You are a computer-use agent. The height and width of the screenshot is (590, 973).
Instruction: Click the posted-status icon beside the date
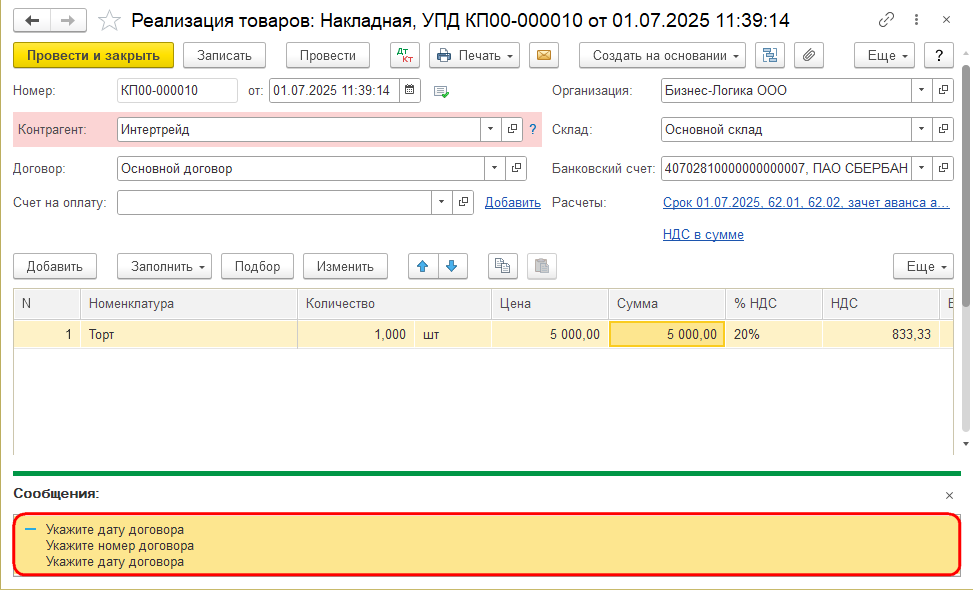pyautogui.click(x=441, y=92)
